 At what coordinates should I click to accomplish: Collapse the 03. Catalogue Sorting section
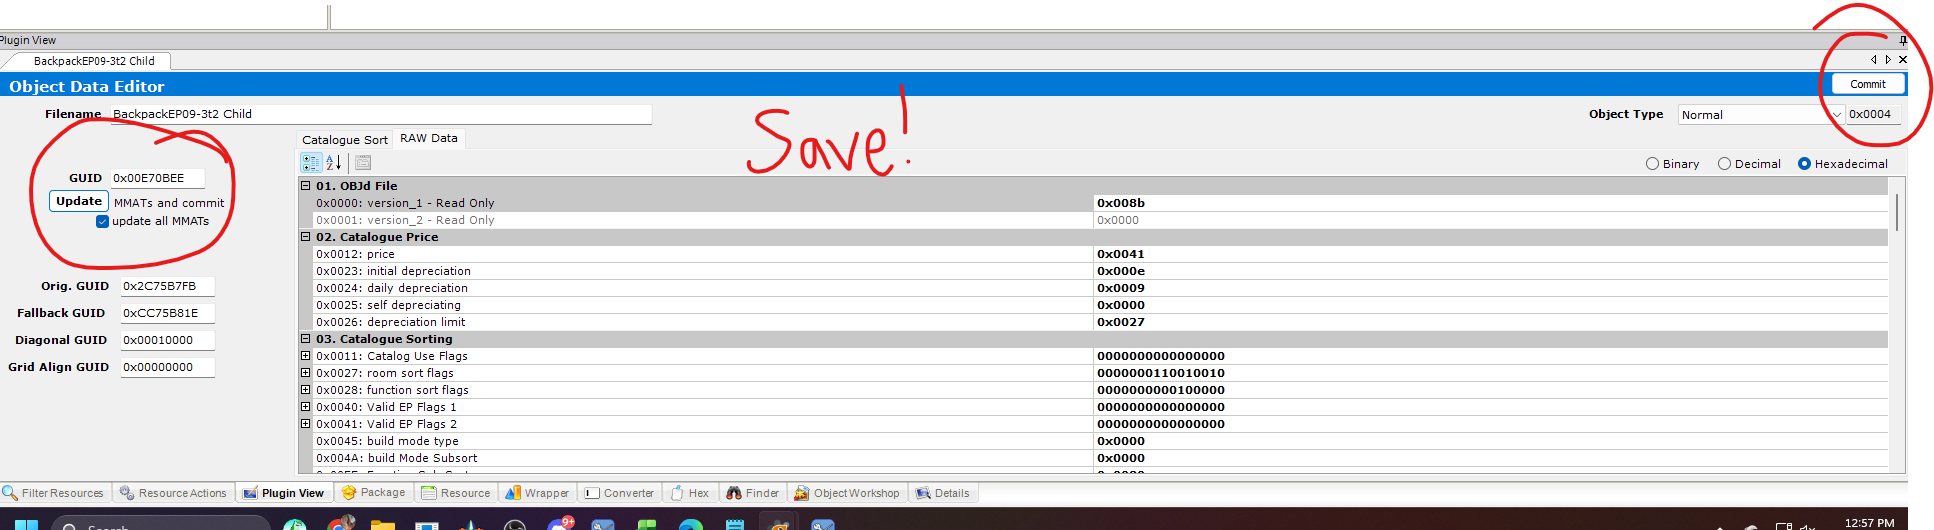point(306,339)
